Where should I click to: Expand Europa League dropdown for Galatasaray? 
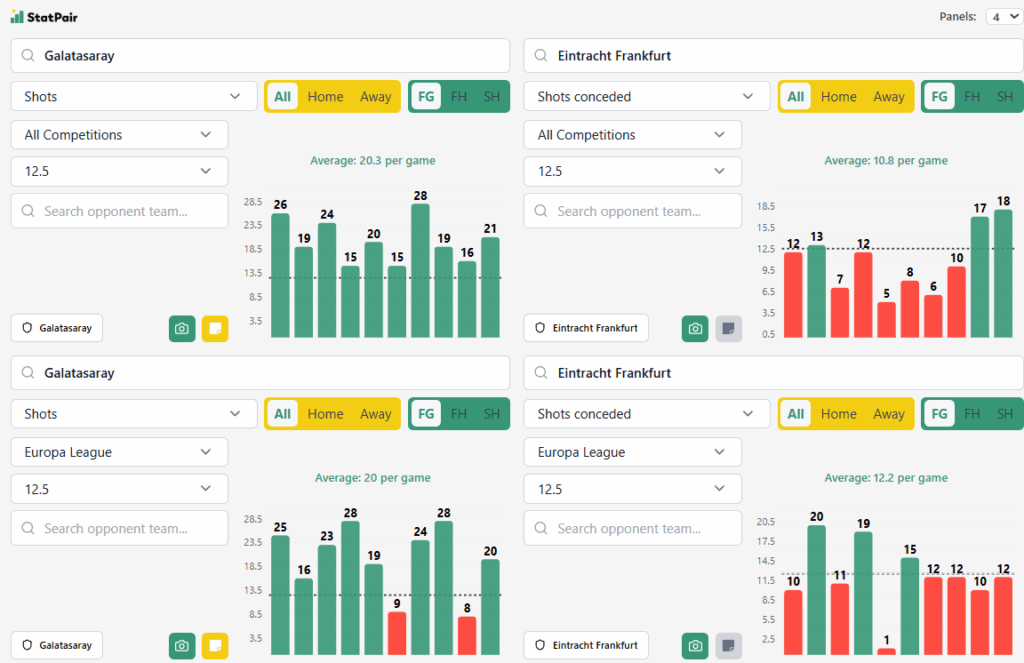point(120,453)
